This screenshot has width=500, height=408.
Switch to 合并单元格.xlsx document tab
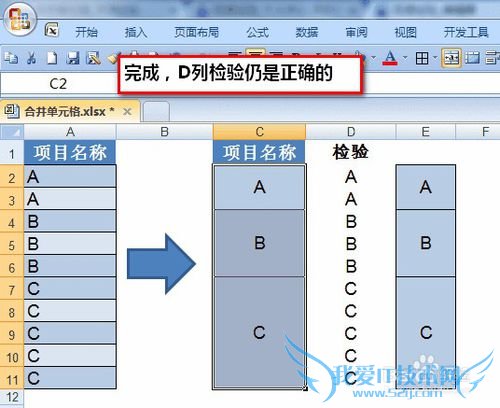[x=69, y=111]
